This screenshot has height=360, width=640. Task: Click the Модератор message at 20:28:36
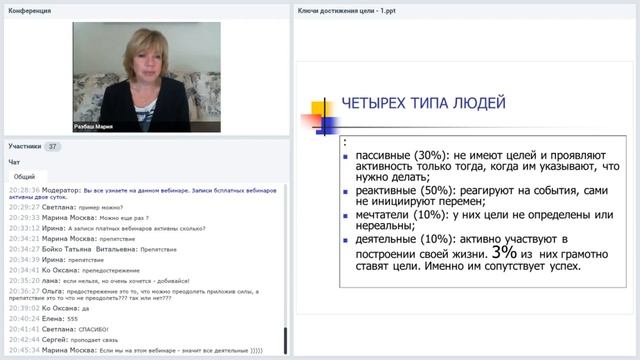pyautogui.click(x=143, y=193)
